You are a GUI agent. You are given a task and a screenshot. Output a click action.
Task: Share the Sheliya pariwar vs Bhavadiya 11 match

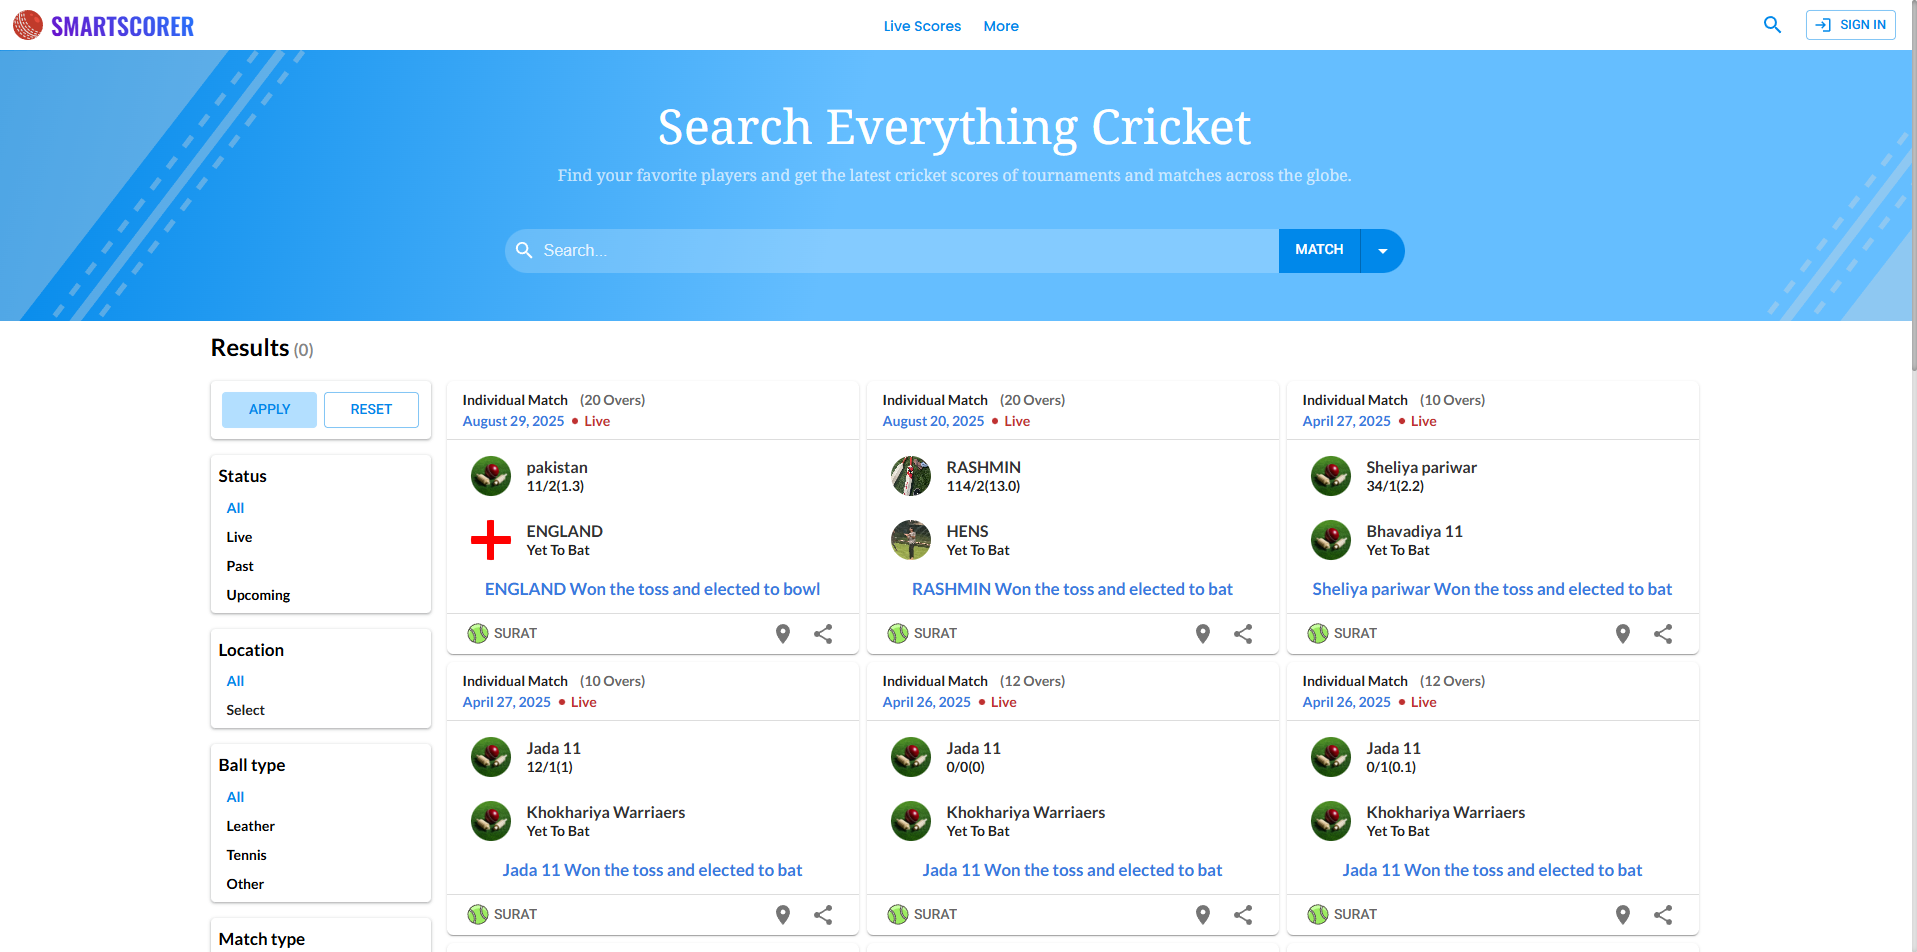1663,634
